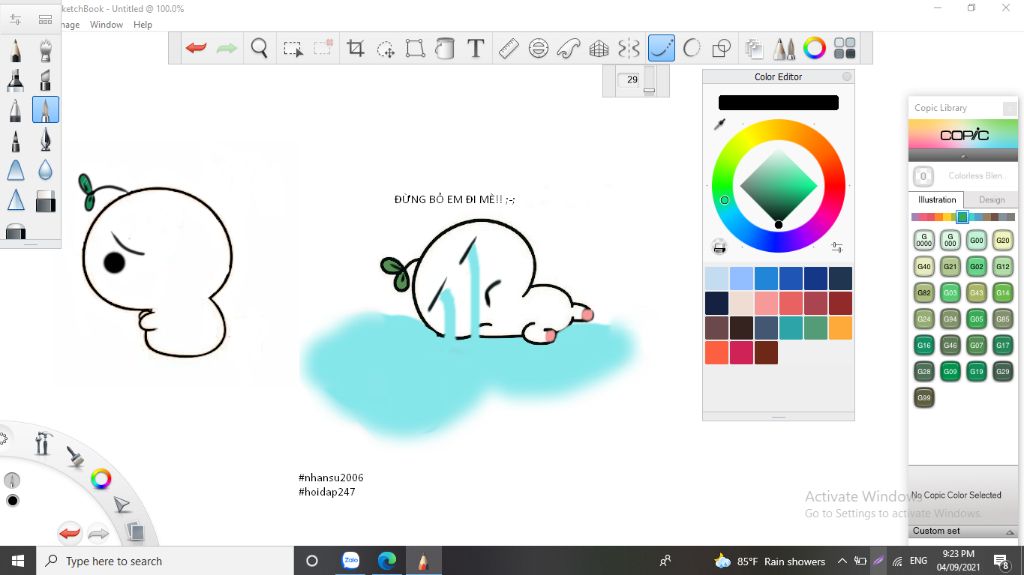The image size is (1024, 575).
Task: Pick the G99 Copic color
Action: click(x=923, y=397)
